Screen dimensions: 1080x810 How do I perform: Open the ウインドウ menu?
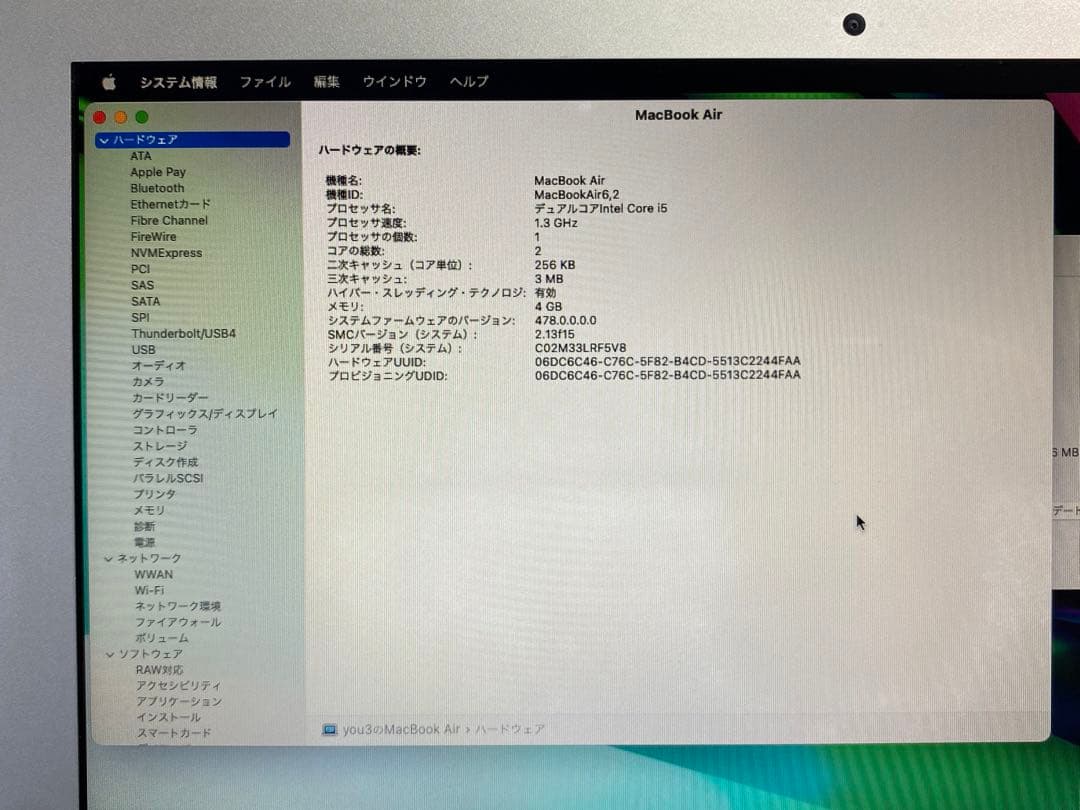pos(394,82)
